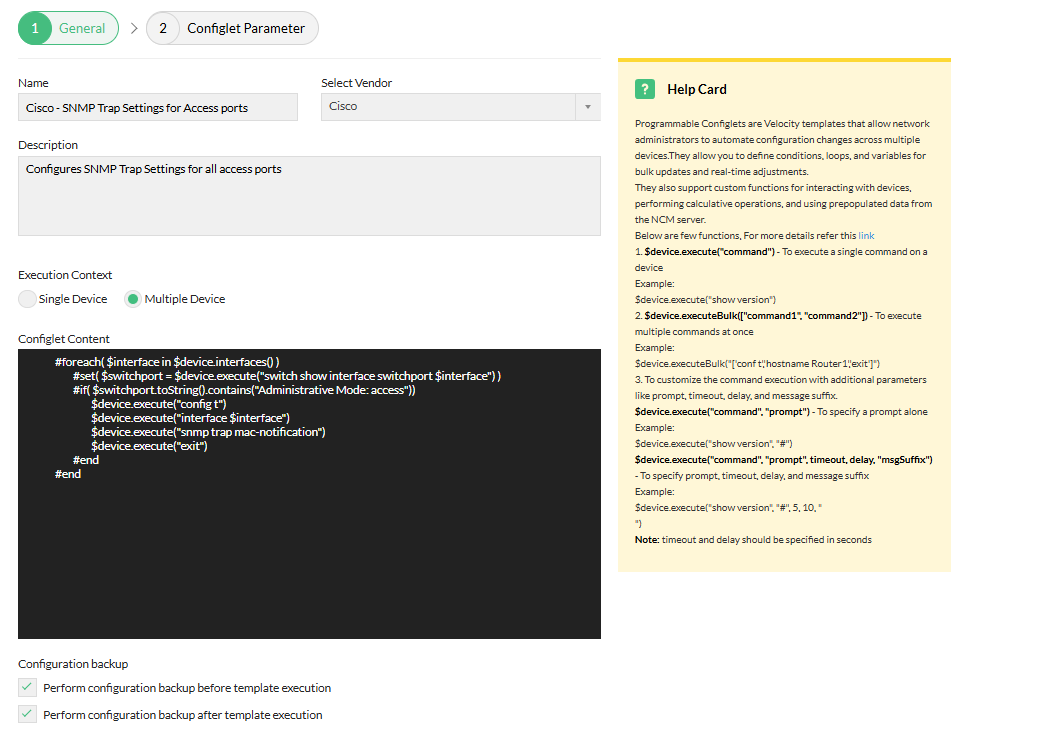
Task: Switch to the Configlet Parameter step
Action: [x=232, y=28]
